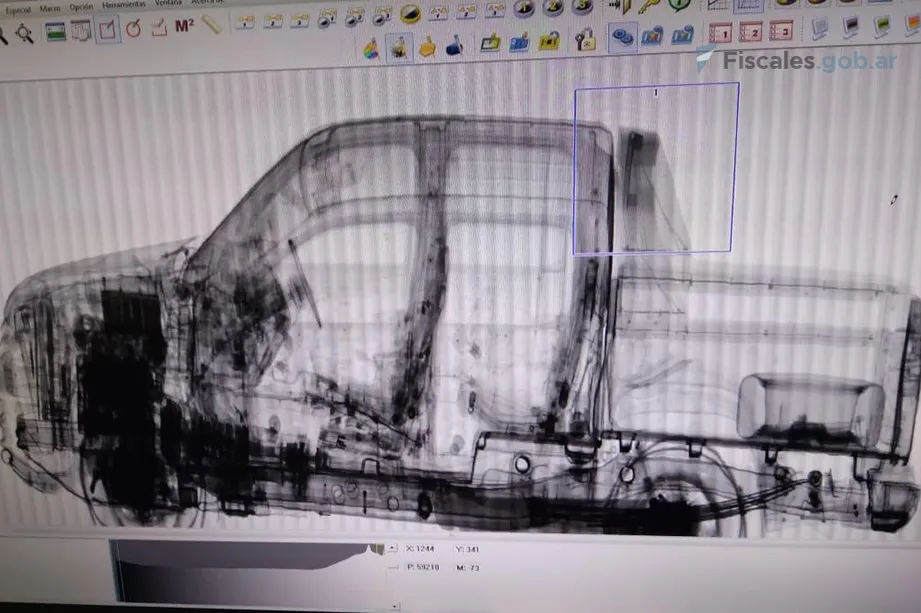Image resolution: width=921 pixels, height=613 pixels.
Task: Open the Macro menu
Action: (49, 6)
